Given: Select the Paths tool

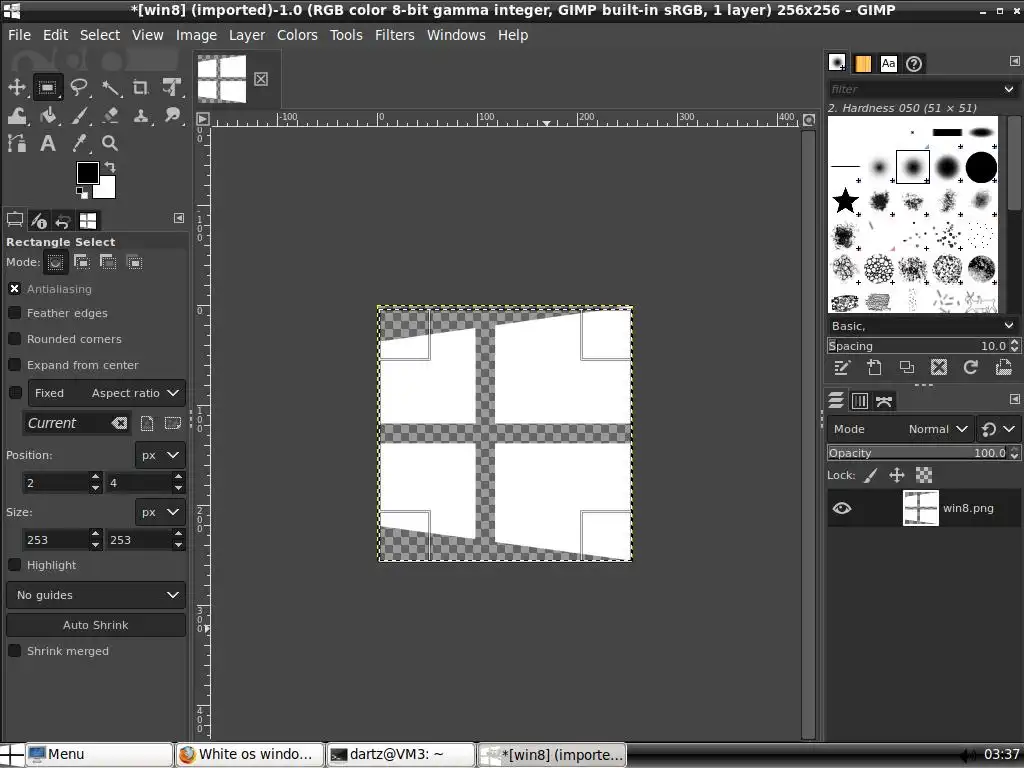Looking at the screenshot, I should [x=16, y=143].
